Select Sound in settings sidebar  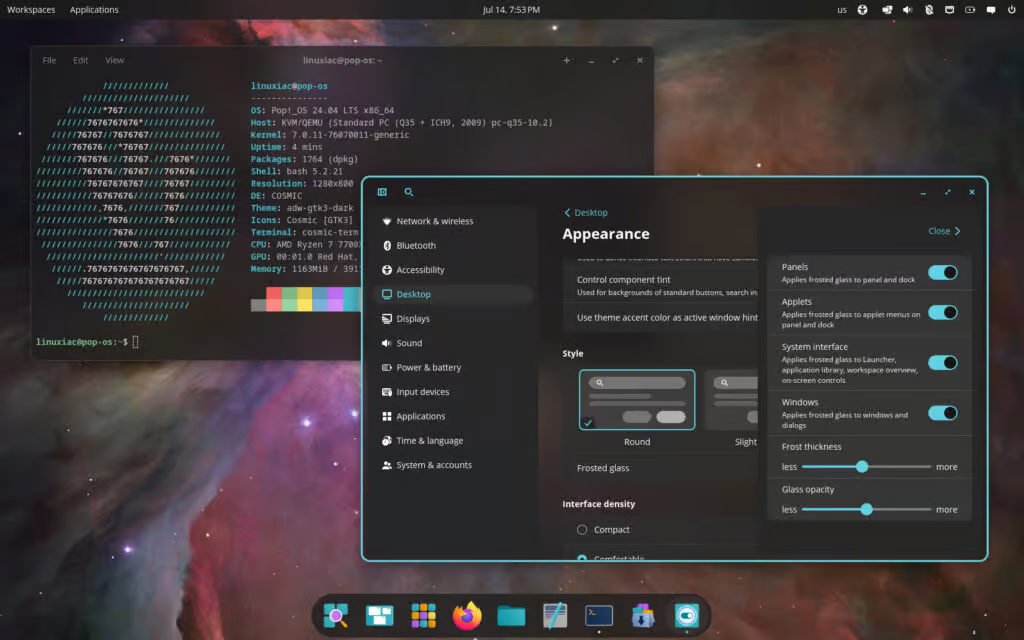(x=454, y=343)
